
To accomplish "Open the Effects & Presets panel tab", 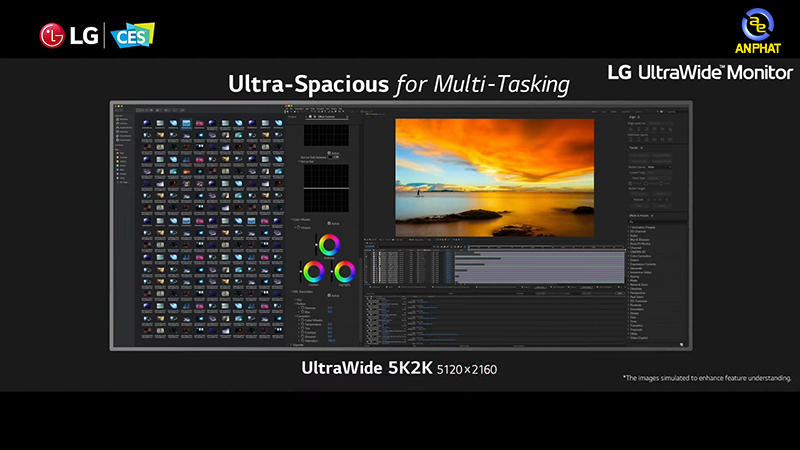I will 639,216.
